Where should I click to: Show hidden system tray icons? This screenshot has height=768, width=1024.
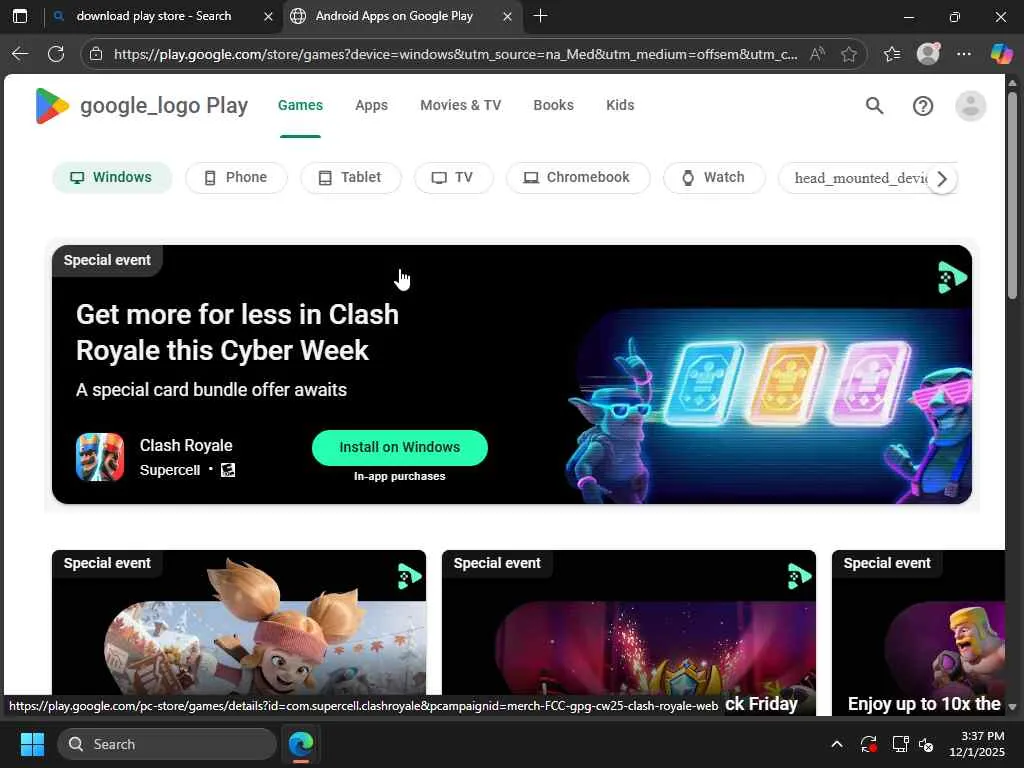(837, 744)
